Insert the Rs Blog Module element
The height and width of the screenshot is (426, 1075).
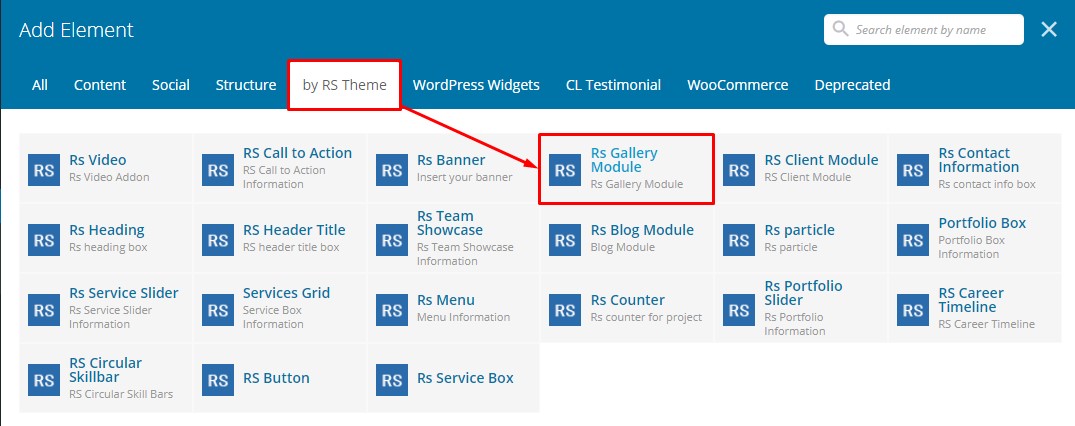(x=641, y=230)
